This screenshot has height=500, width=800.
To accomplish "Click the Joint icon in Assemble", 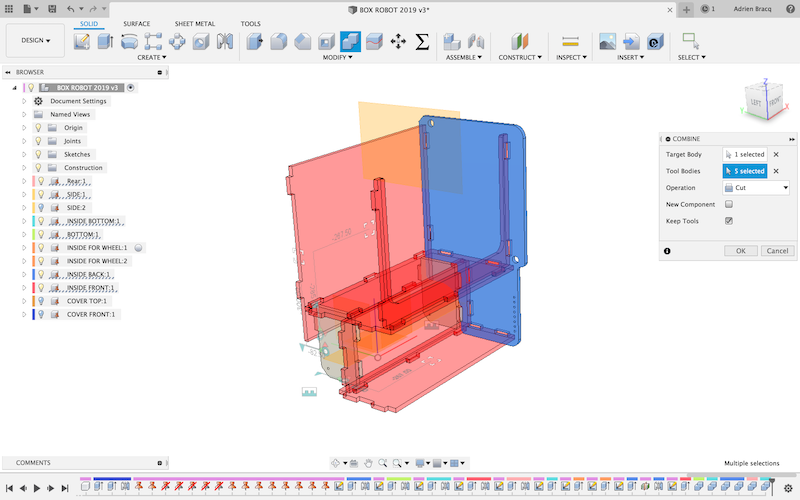I will click(476, 41).
